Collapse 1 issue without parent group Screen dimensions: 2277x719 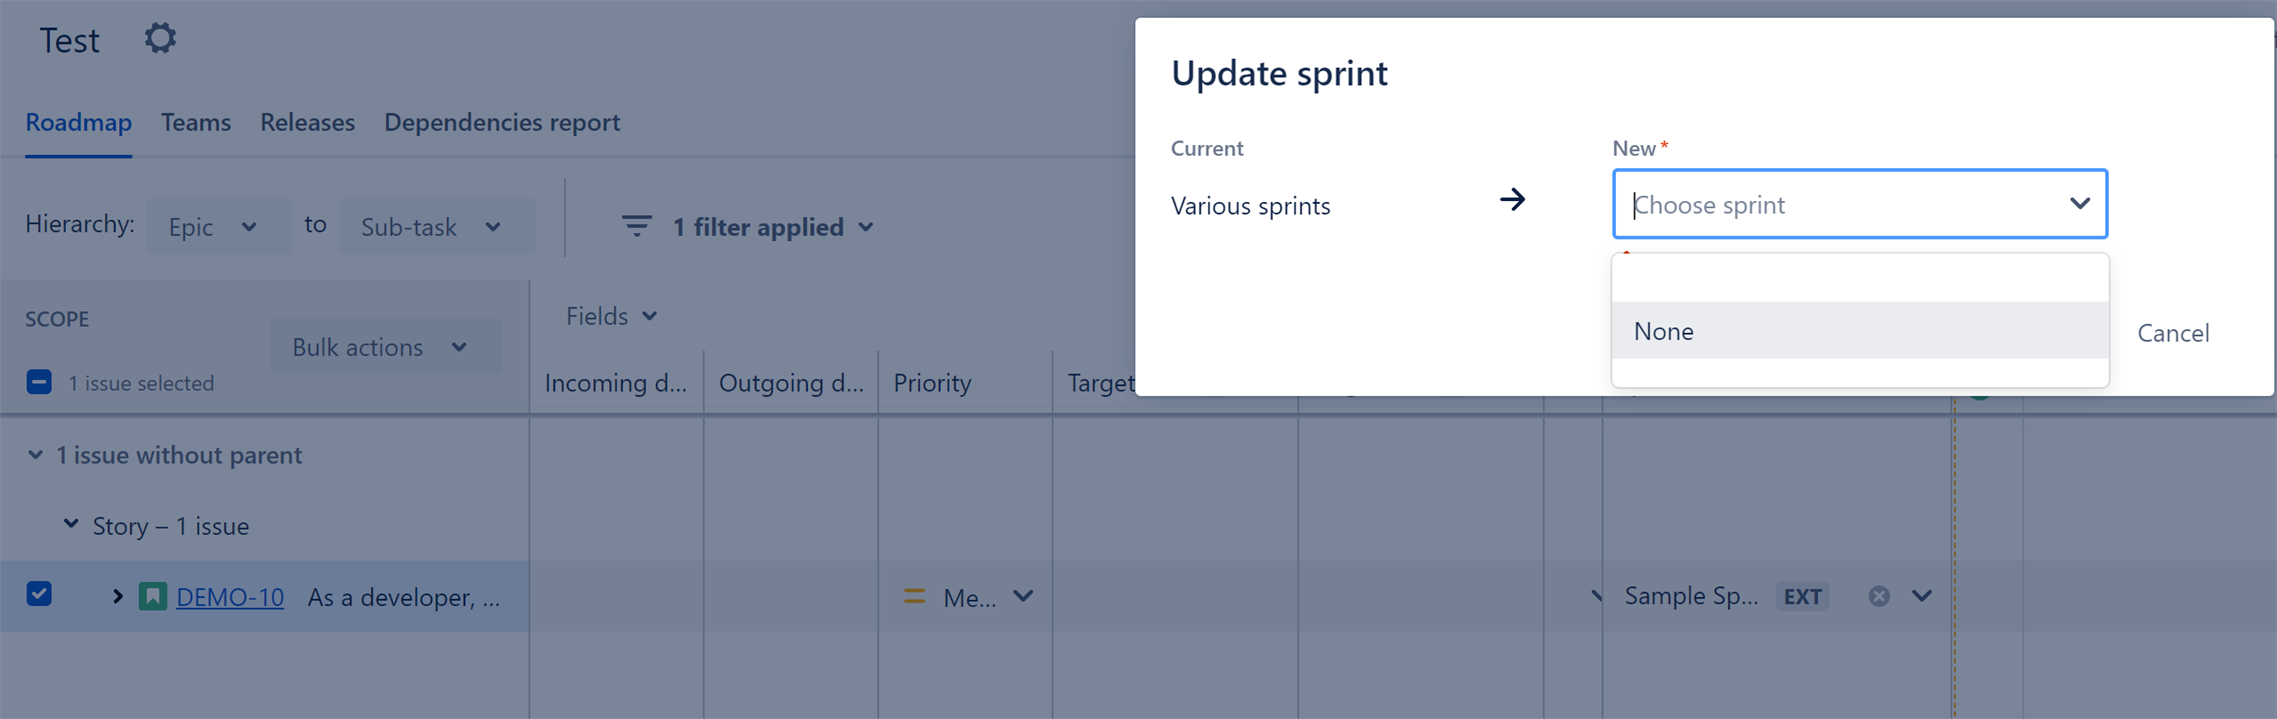click(x=35, y=455)
